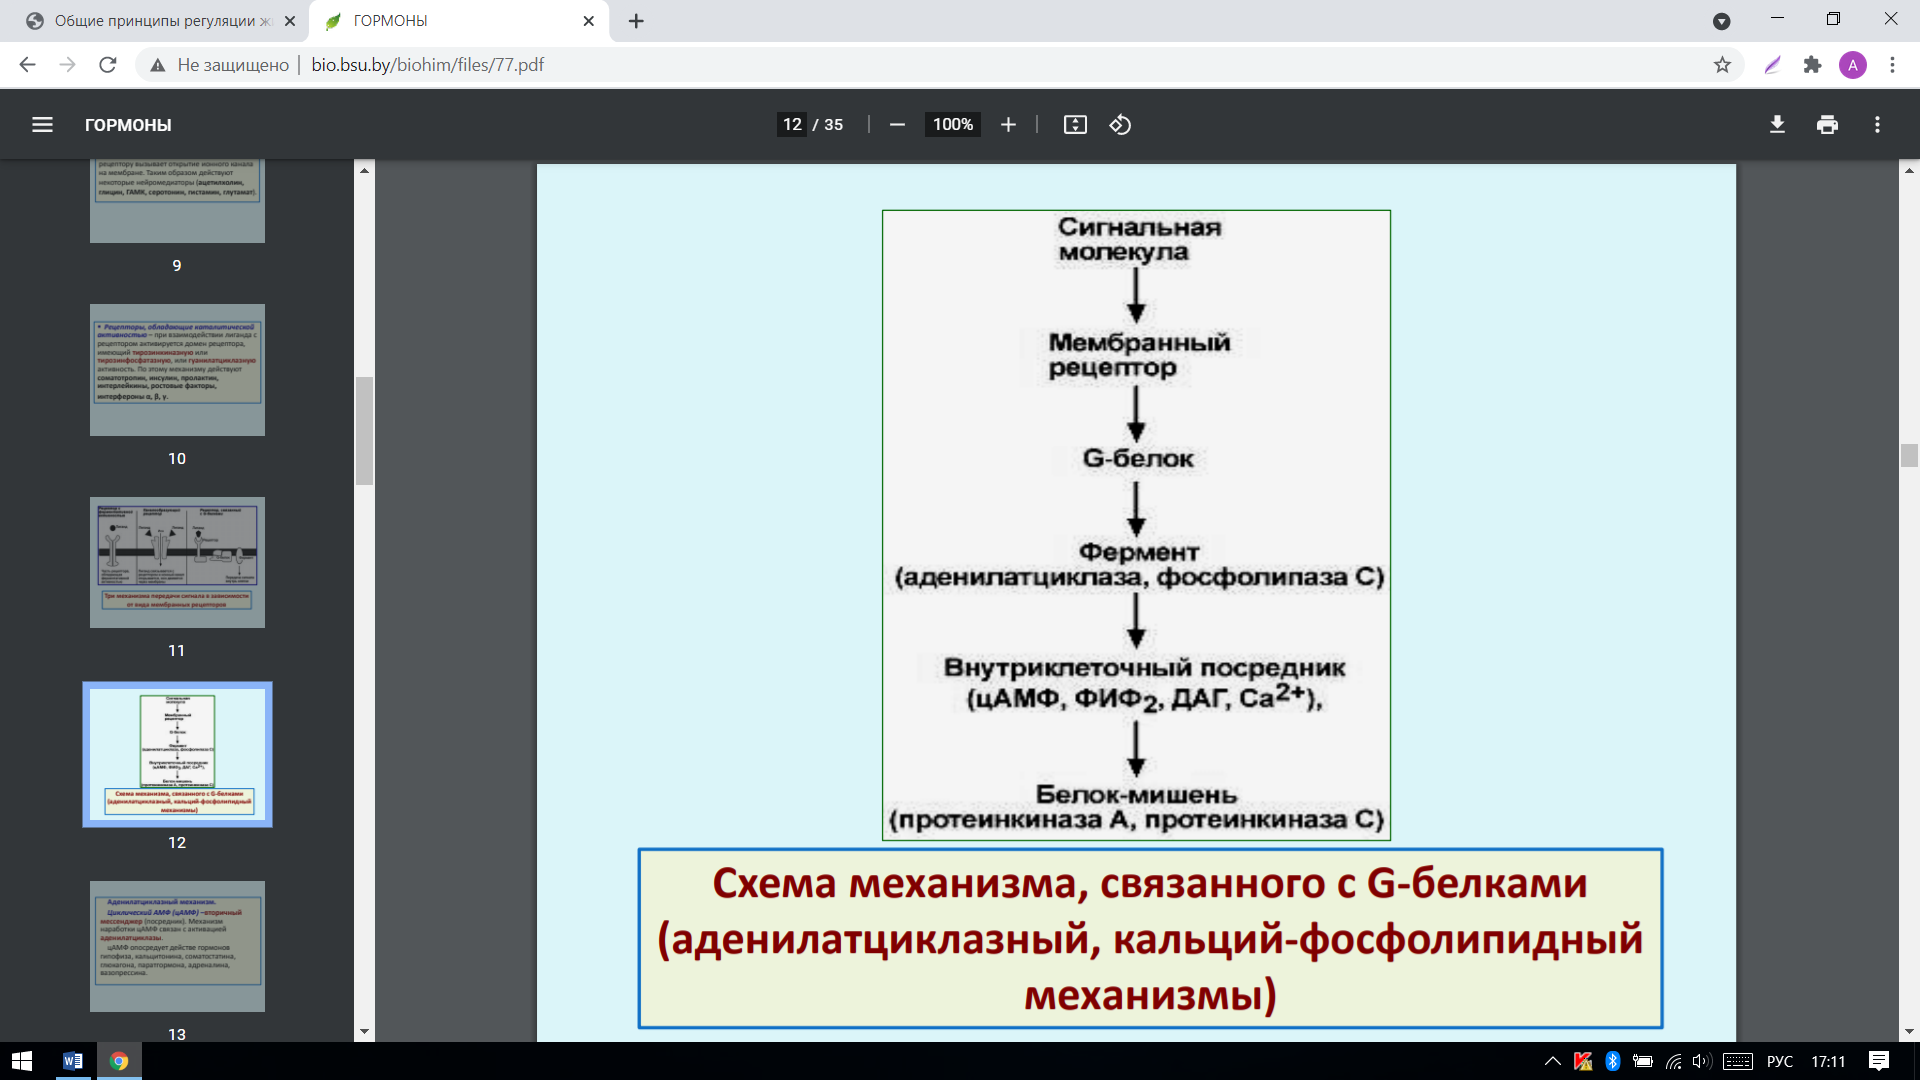Go back to the previous page in browser
The width and height of the screenshot is (1920, 1080).
click(27, 65)
